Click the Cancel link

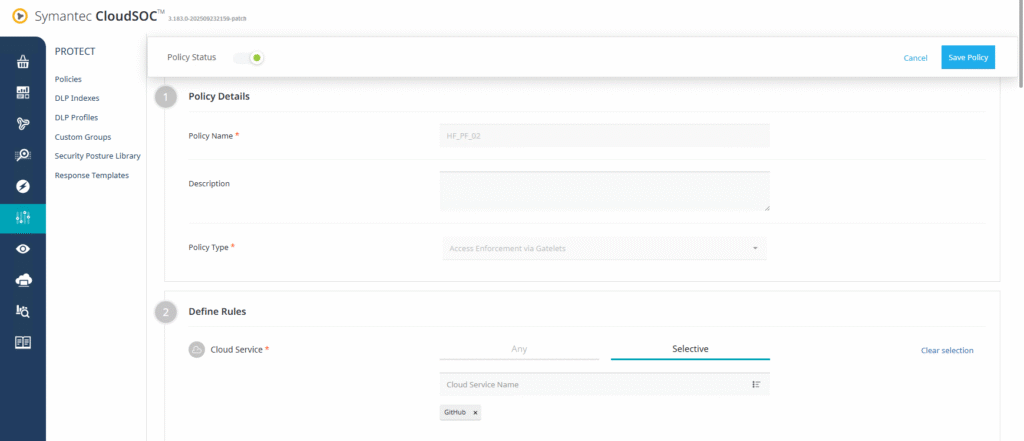[x=915, y=58]
